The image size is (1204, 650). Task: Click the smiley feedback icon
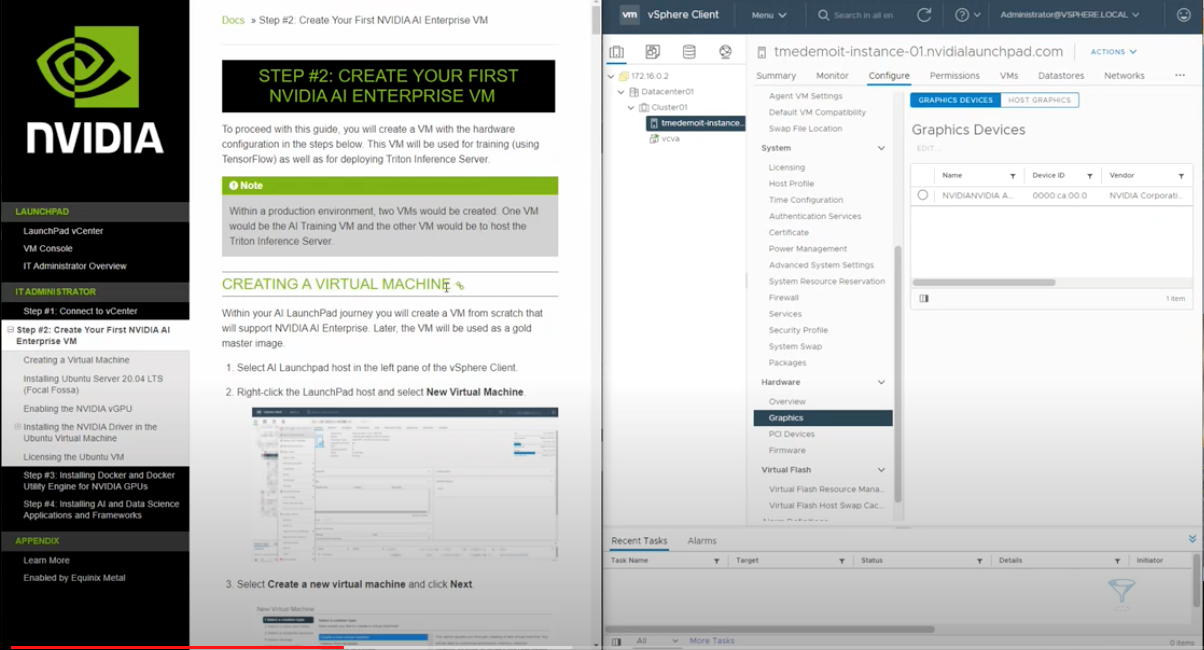(x=1183, y=15)
